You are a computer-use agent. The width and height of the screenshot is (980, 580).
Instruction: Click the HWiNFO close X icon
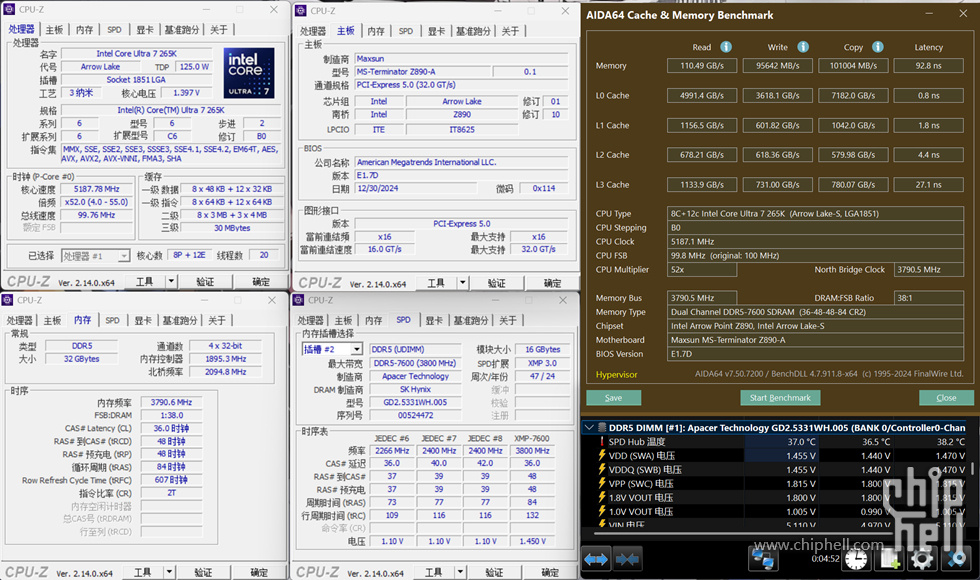tap(956, 559)
